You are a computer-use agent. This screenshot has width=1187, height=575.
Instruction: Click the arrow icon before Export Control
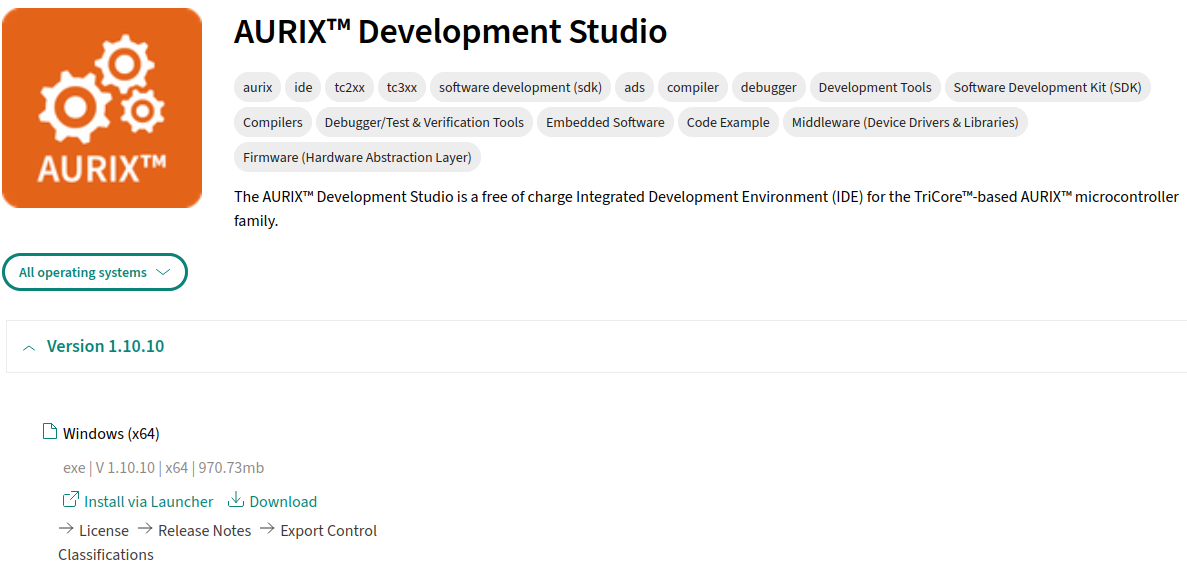[267, 529]
